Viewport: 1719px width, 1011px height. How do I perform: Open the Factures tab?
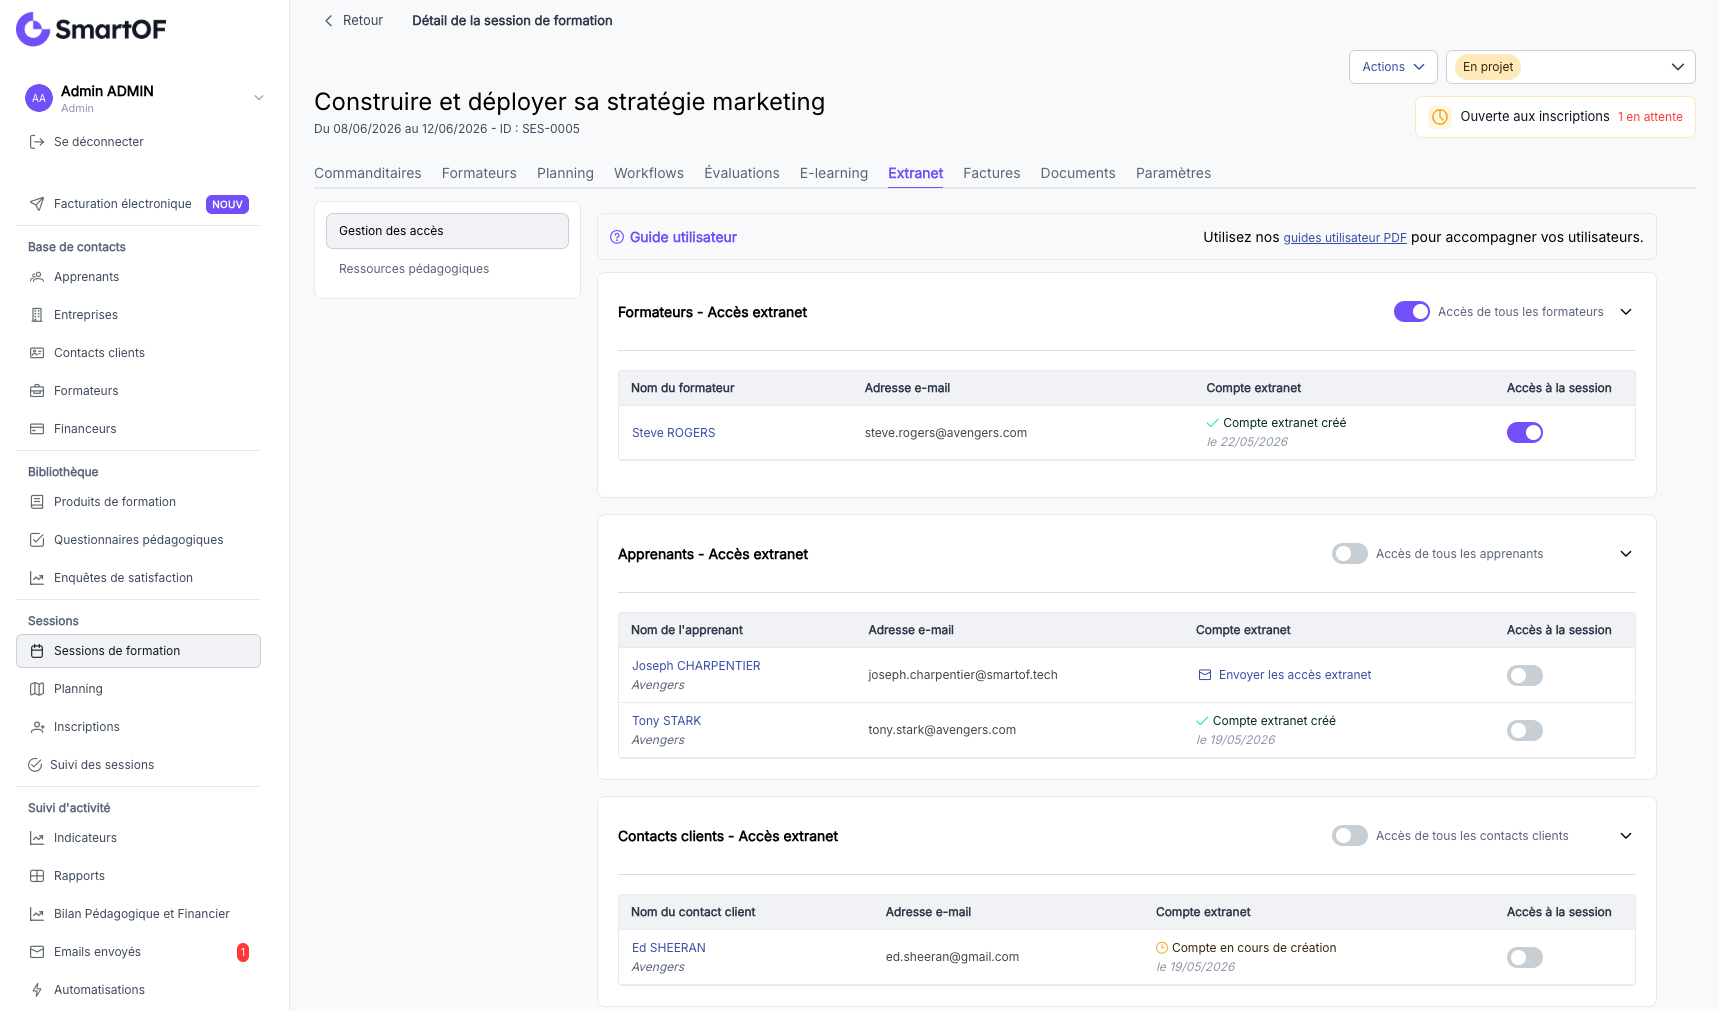click(x=992, y=173)
